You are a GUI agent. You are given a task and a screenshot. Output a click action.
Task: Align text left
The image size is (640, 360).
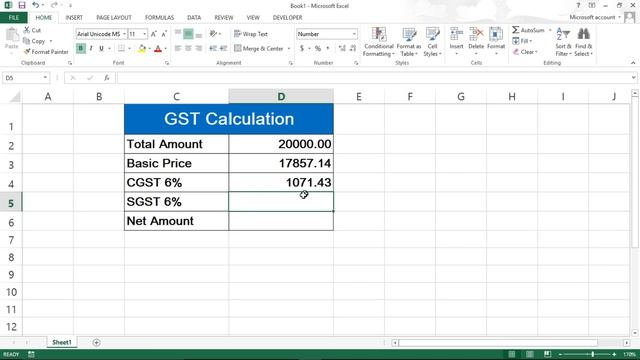pyautogui.click(x=178, y=49)
